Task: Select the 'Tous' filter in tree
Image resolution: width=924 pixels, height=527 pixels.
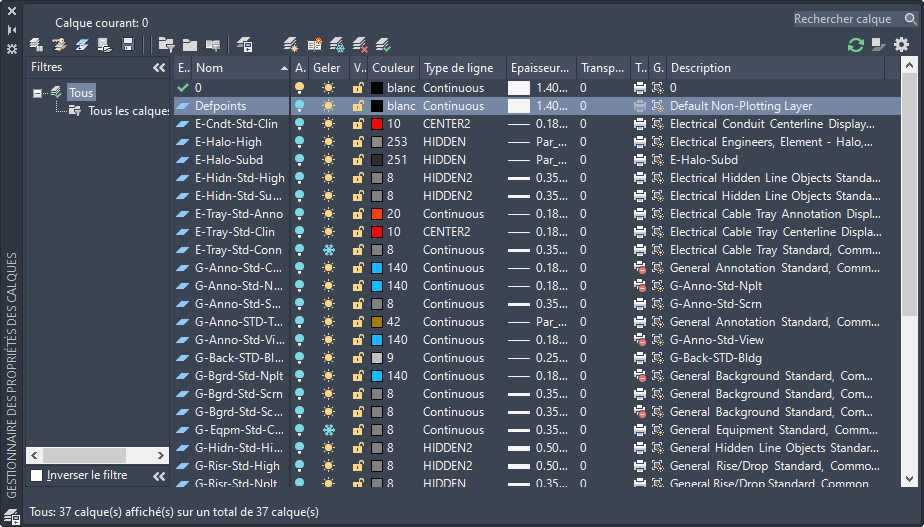Action: point(81,93)
